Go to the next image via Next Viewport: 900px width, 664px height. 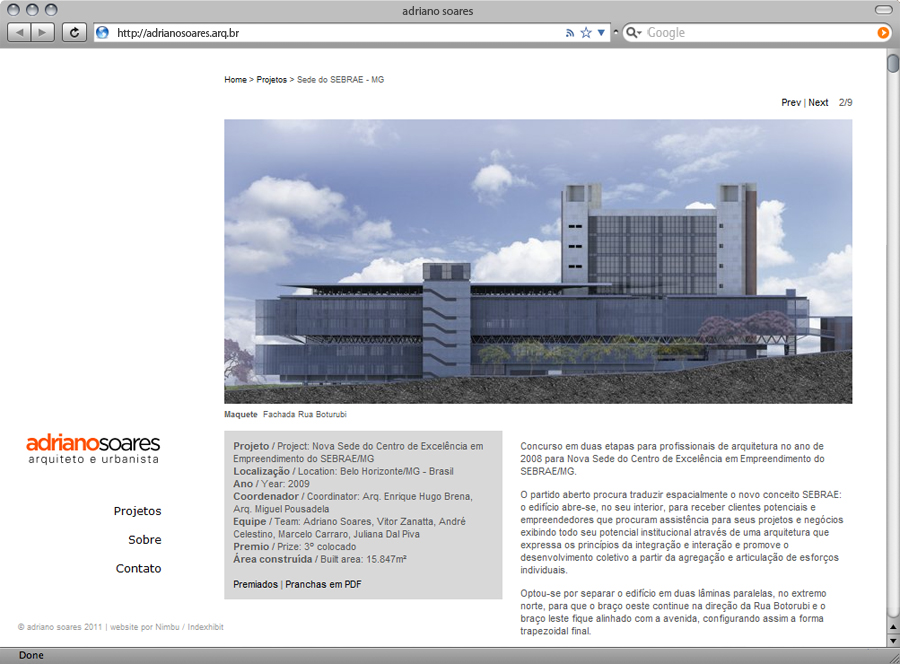pos(818,103)
